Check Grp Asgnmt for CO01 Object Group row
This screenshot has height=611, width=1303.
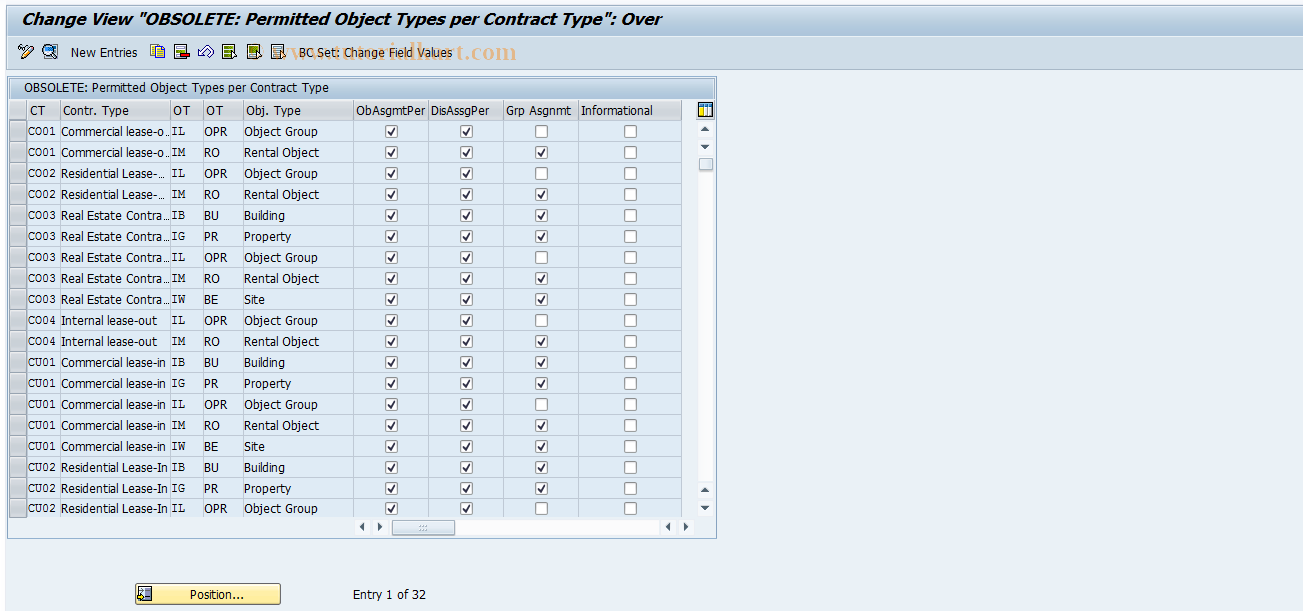click(x=541, y=132)
